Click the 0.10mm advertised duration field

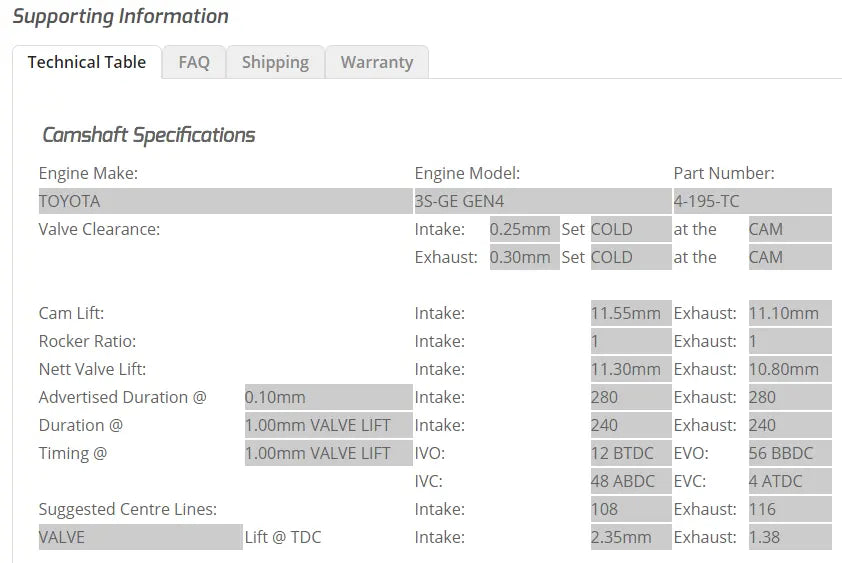(x=329, y=397)
